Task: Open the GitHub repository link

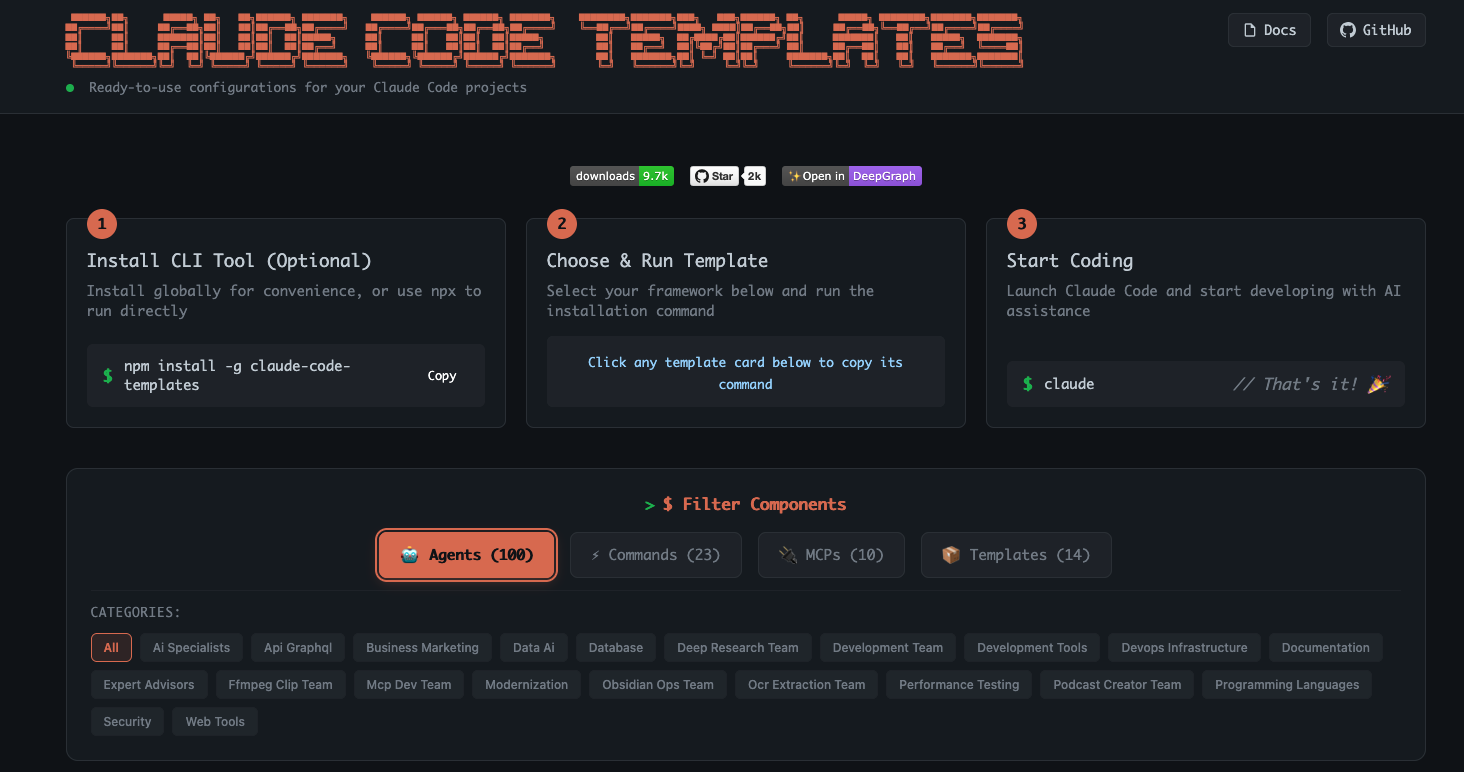Action: click(x=1375, y=30)
